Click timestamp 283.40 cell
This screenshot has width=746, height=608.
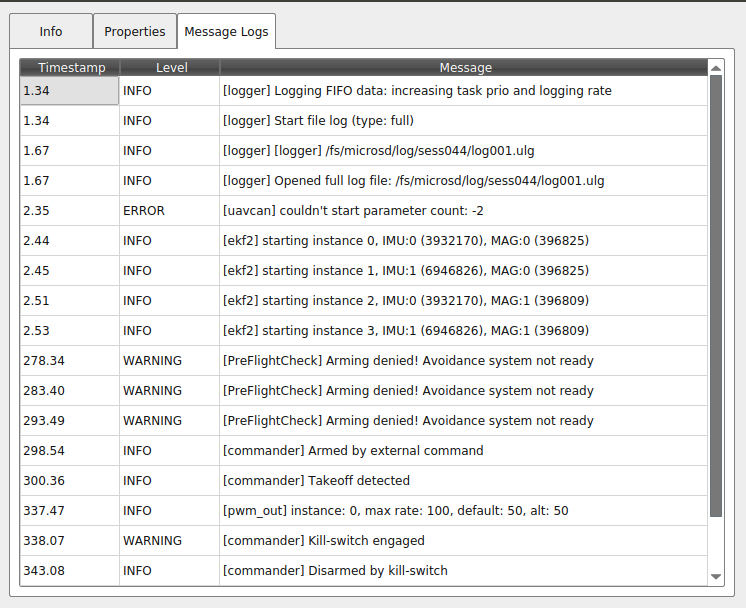point(69,391)
